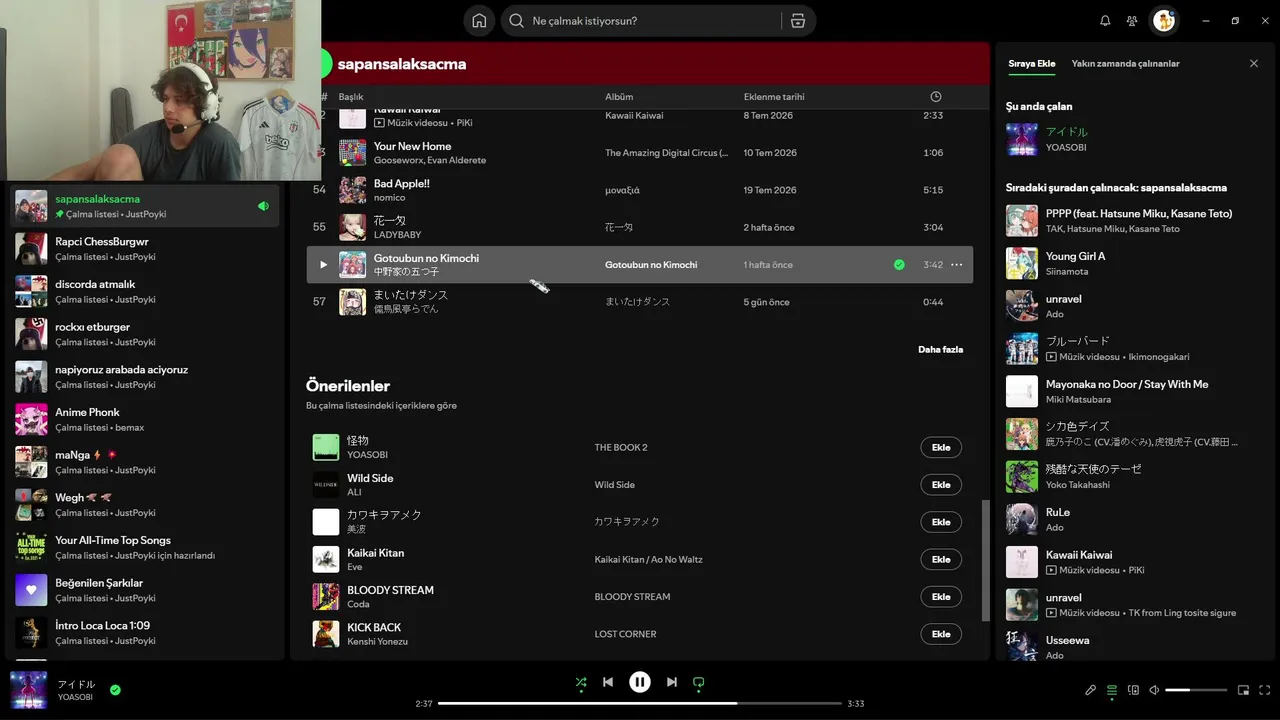Open Wegh playlist in library
The width and height of the screenshot is (1280, 720).
[145, 504]
